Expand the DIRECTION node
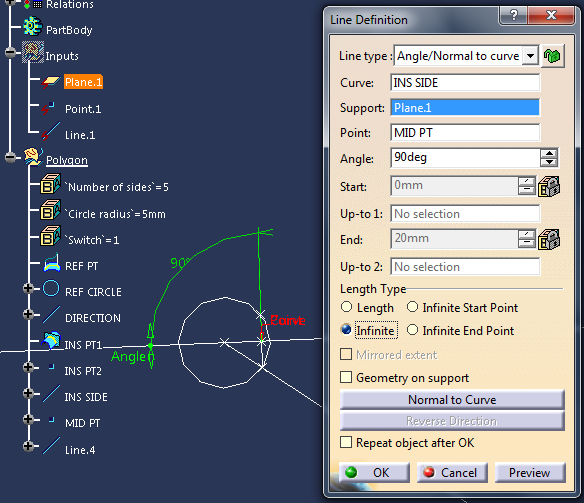The width and height of the screenshot is (584, 503). click(x=28, y=314)
